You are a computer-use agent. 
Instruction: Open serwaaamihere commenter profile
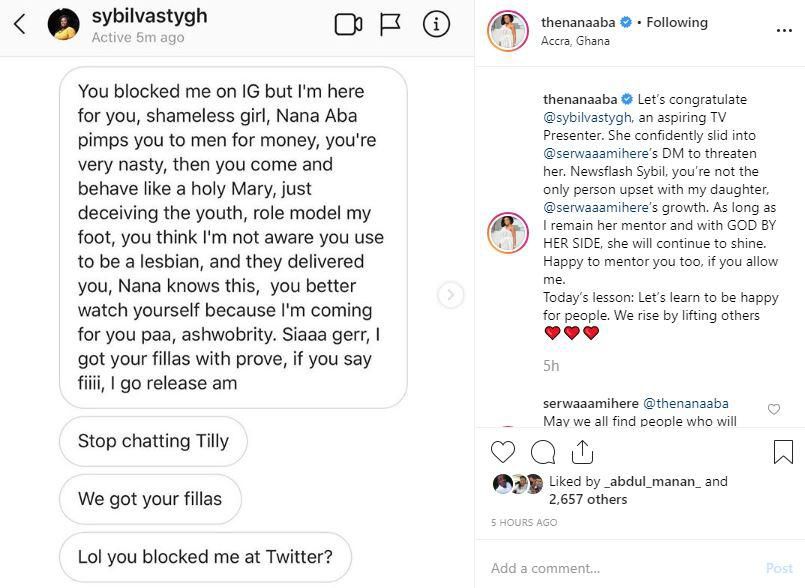[x=590, y=404]
